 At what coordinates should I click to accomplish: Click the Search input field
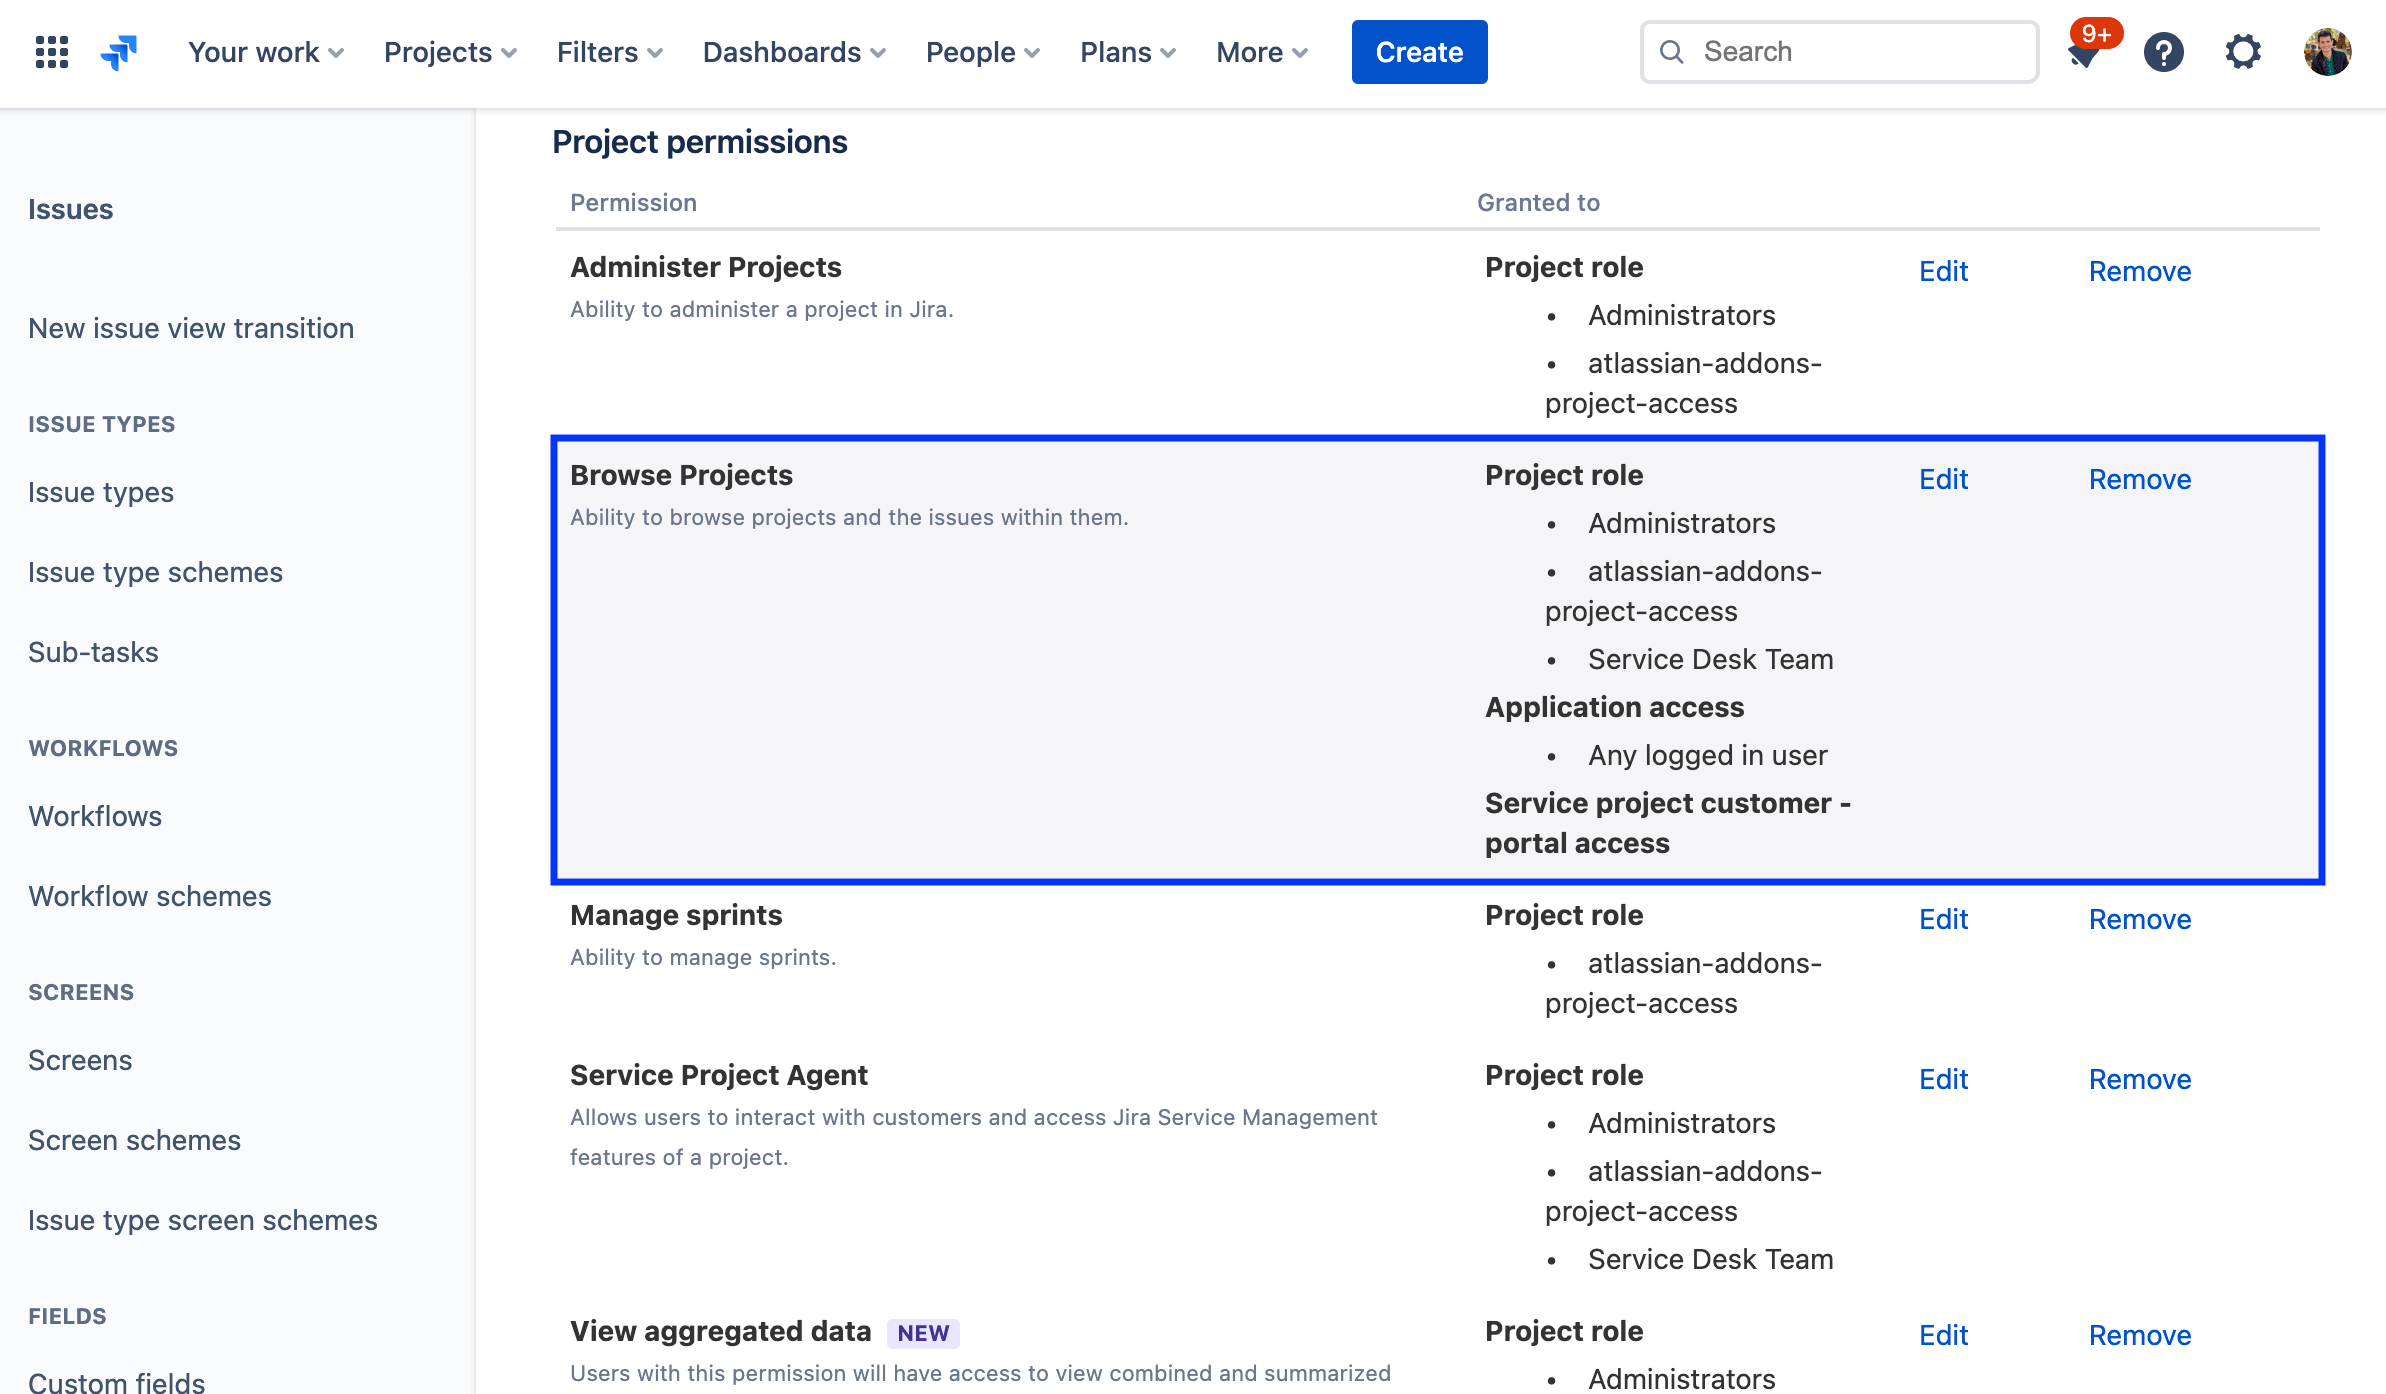pyautogui.click(x=1838, y=50)
